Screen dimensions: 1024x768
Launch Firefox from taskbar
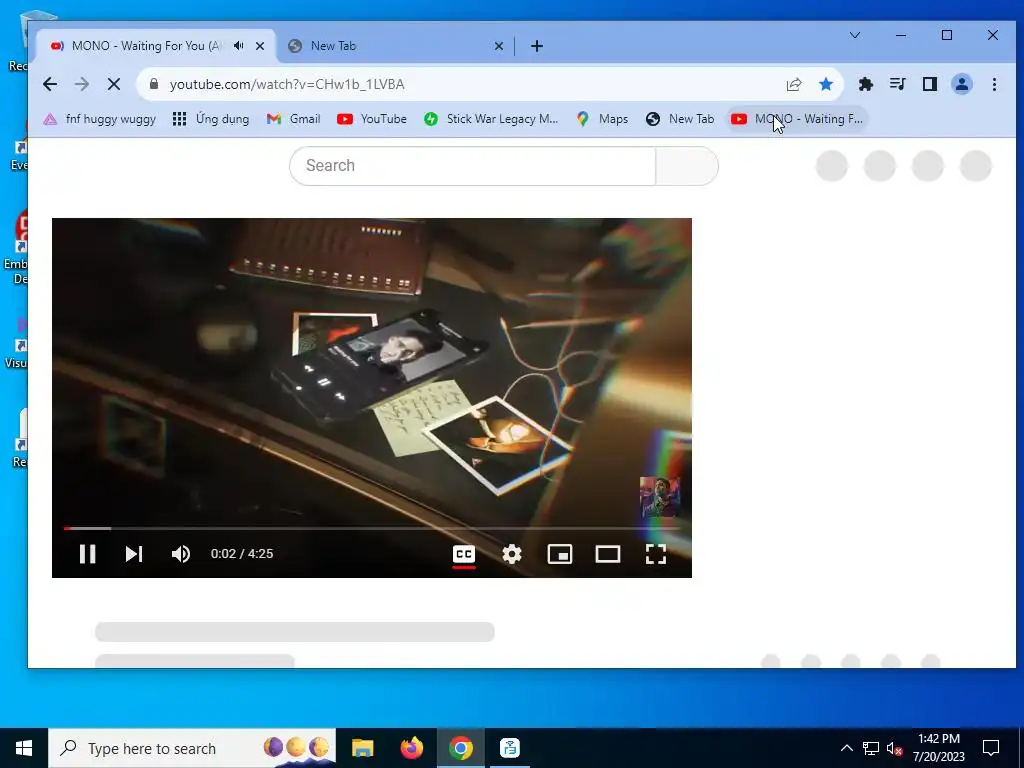411,748
